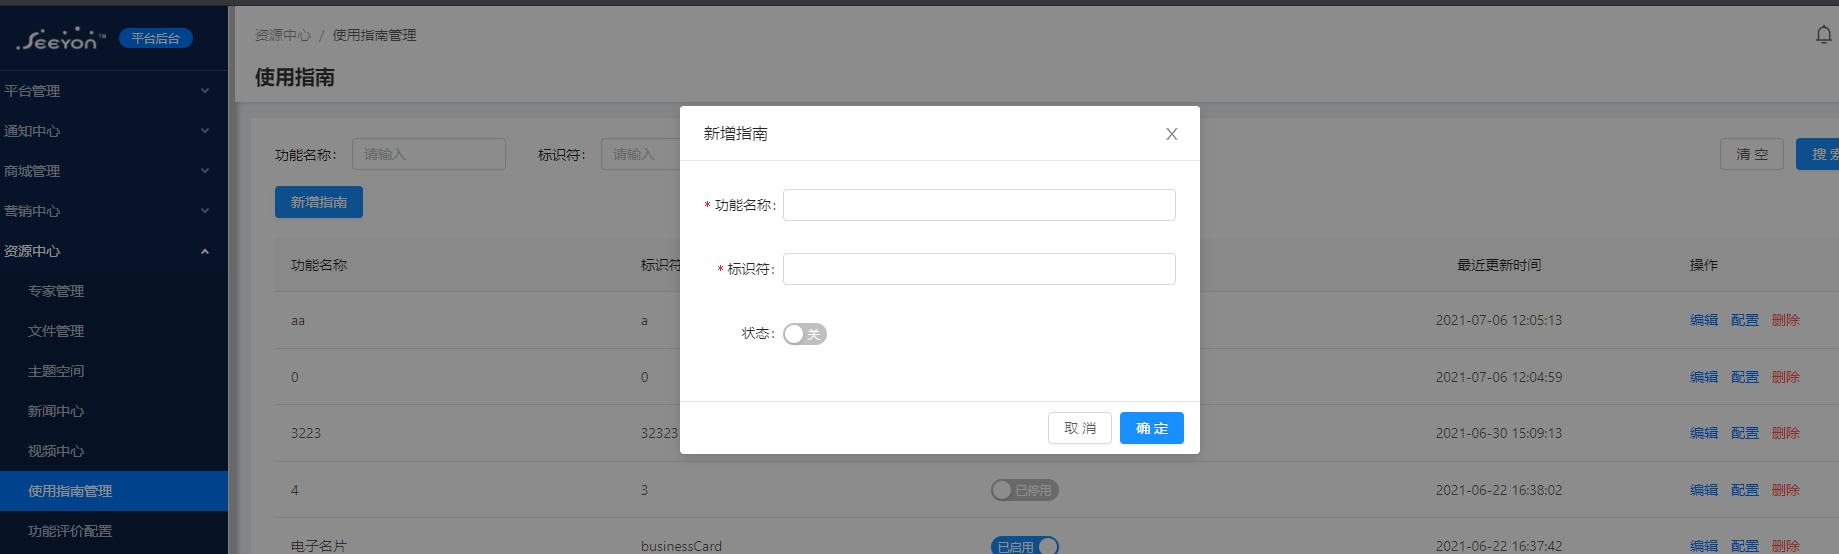Click 编辑 in the aa row
This screenshot has height=554, width=1839.
pyautogui.click(x=1704, y=320)
